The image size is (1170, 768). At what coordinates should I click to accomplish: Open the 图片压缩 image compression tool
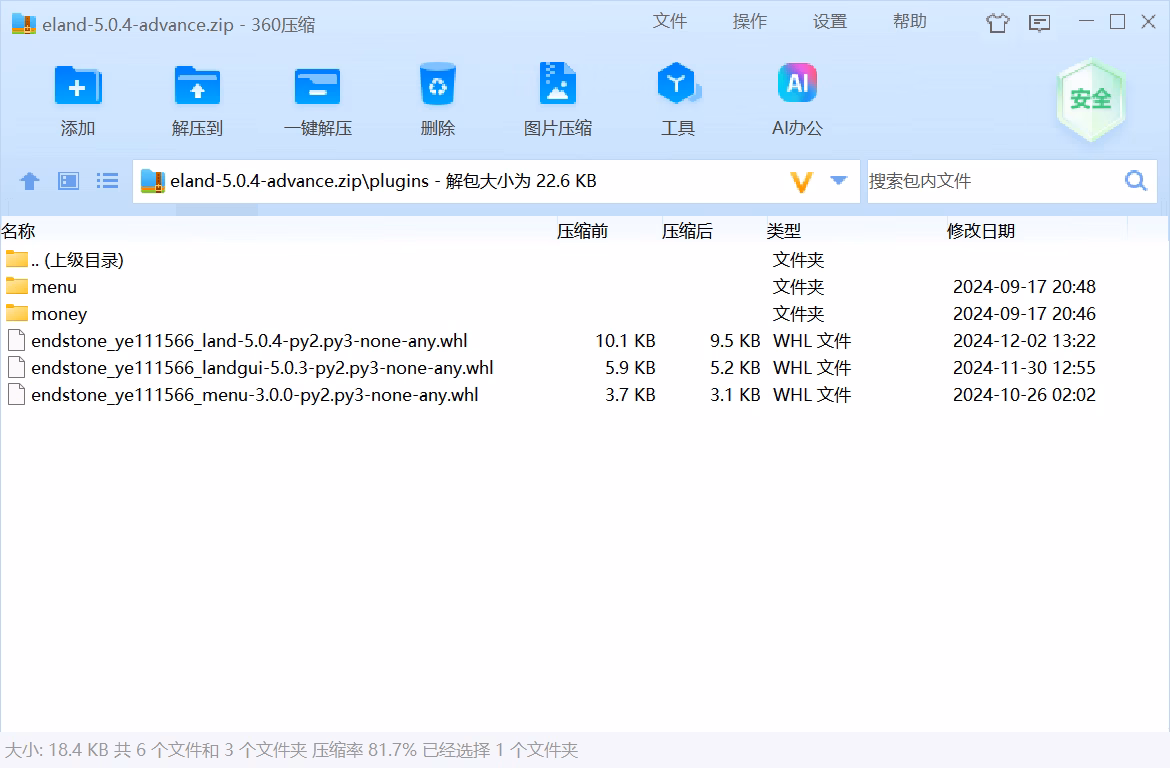(557, 87)
